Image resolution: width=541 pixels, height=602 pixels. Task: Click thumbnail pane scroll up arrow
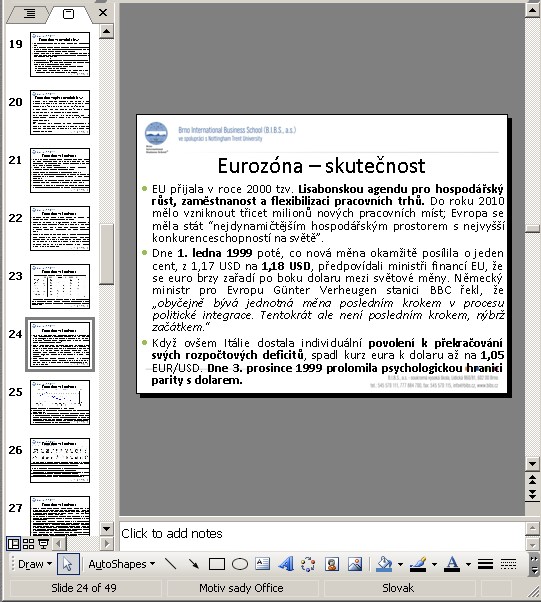pyautogui.click(x=106, y=31)
